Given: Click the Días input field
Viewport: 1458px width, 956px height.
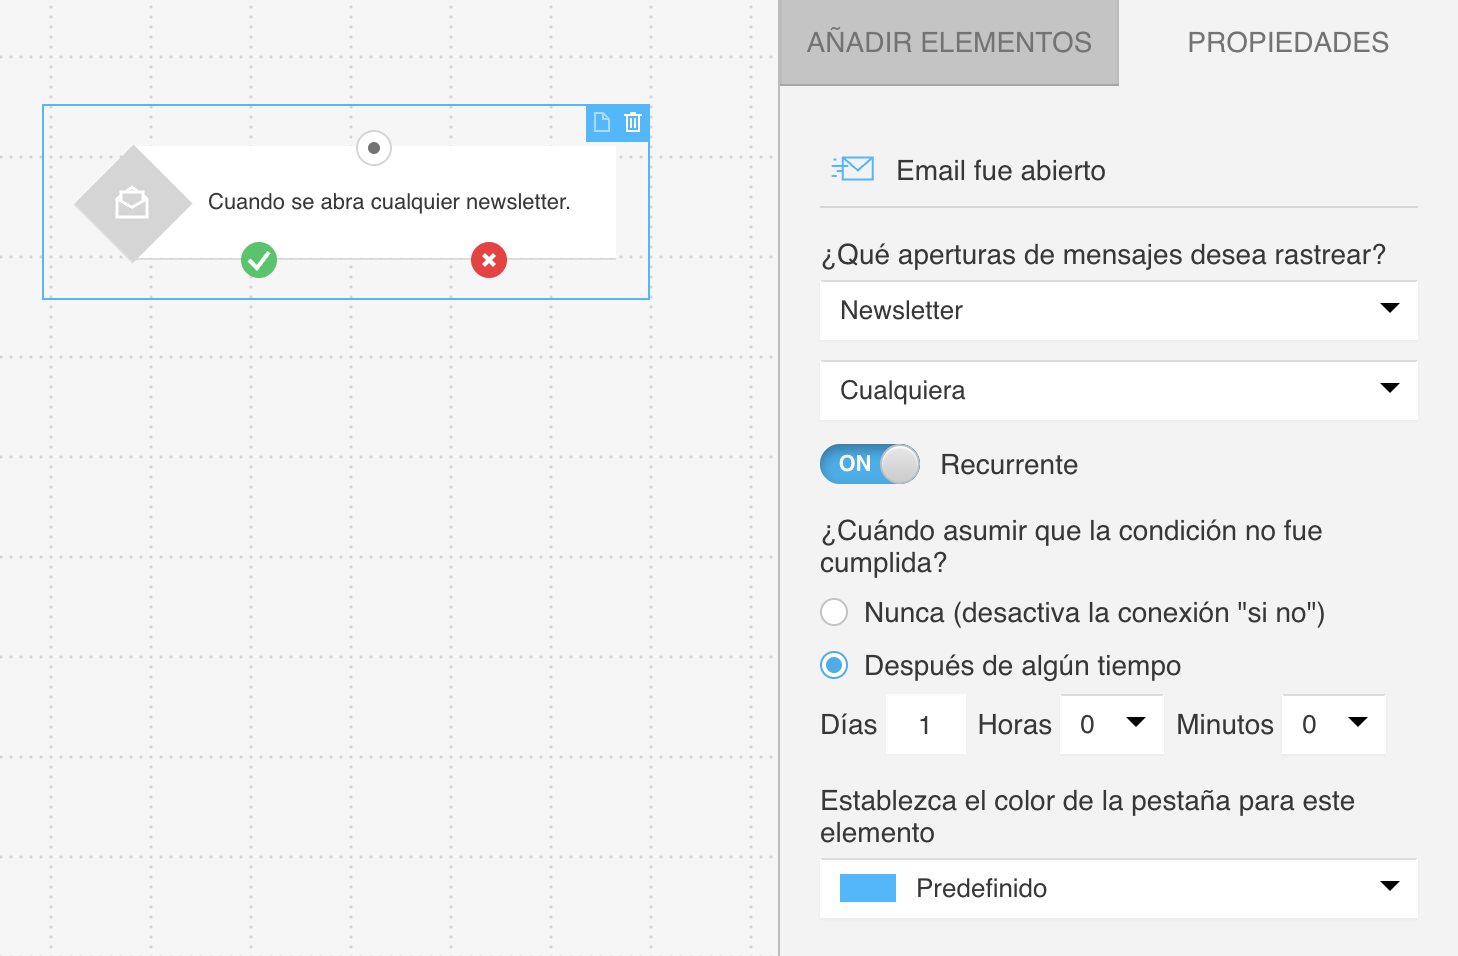Looking at the screenshot, I should 926,724.
